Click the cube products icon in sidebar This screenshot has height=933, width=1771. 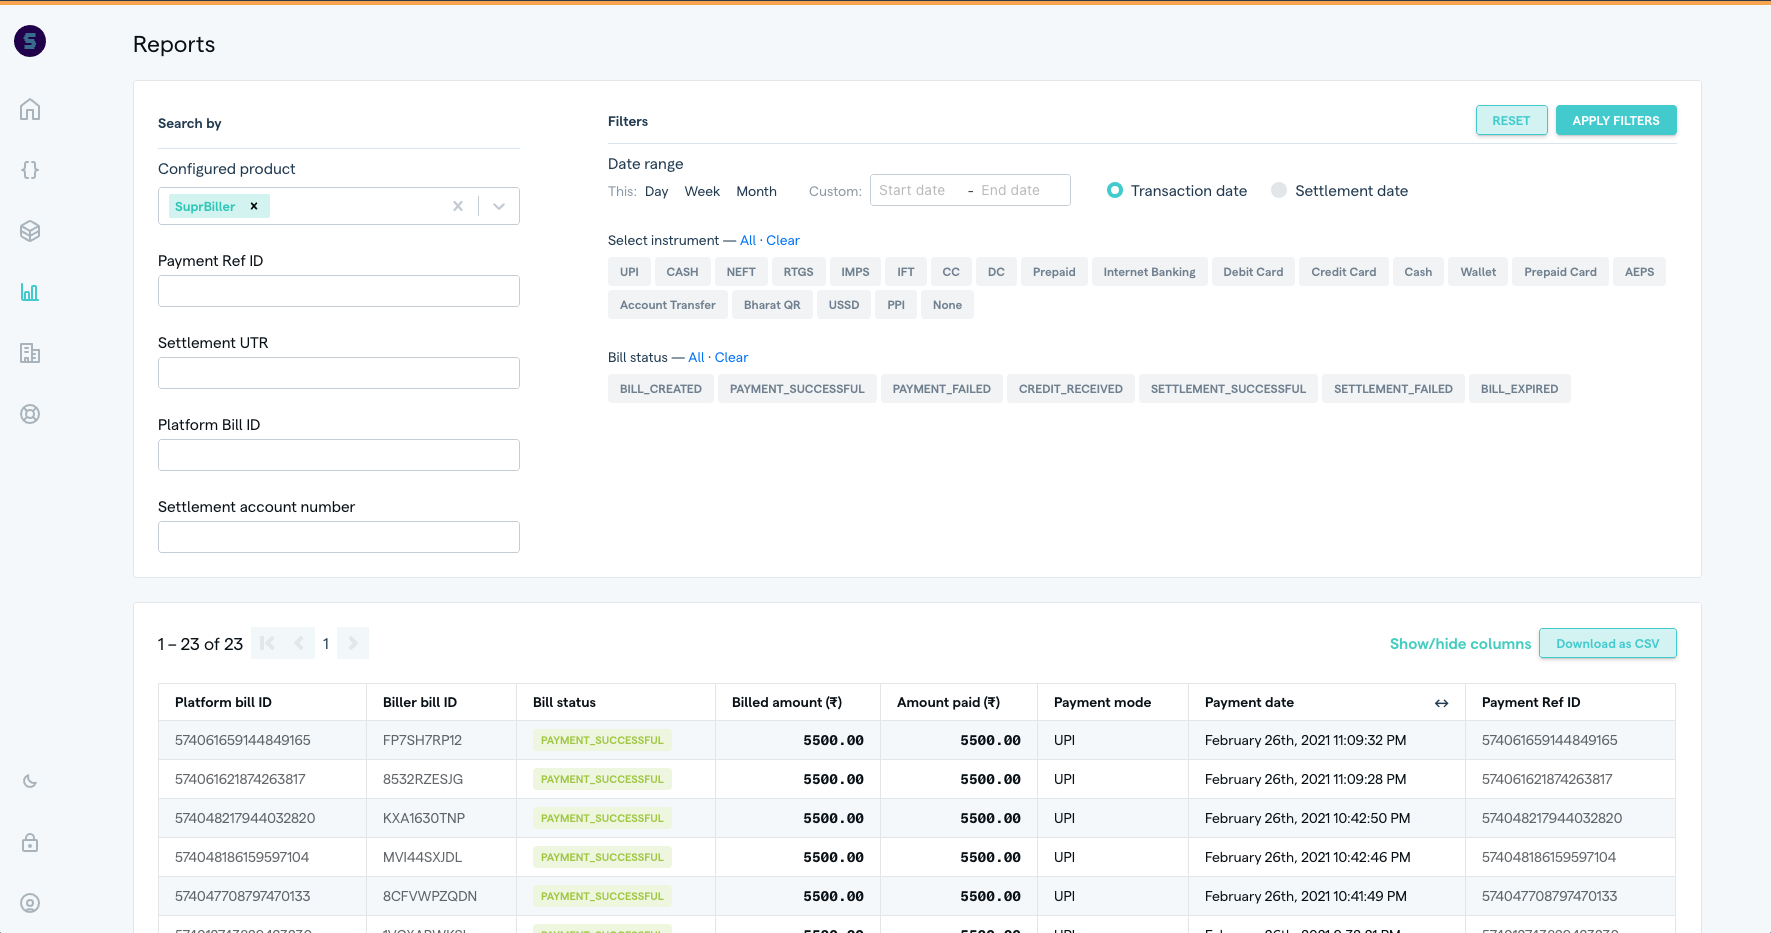[x=30, y=231]
